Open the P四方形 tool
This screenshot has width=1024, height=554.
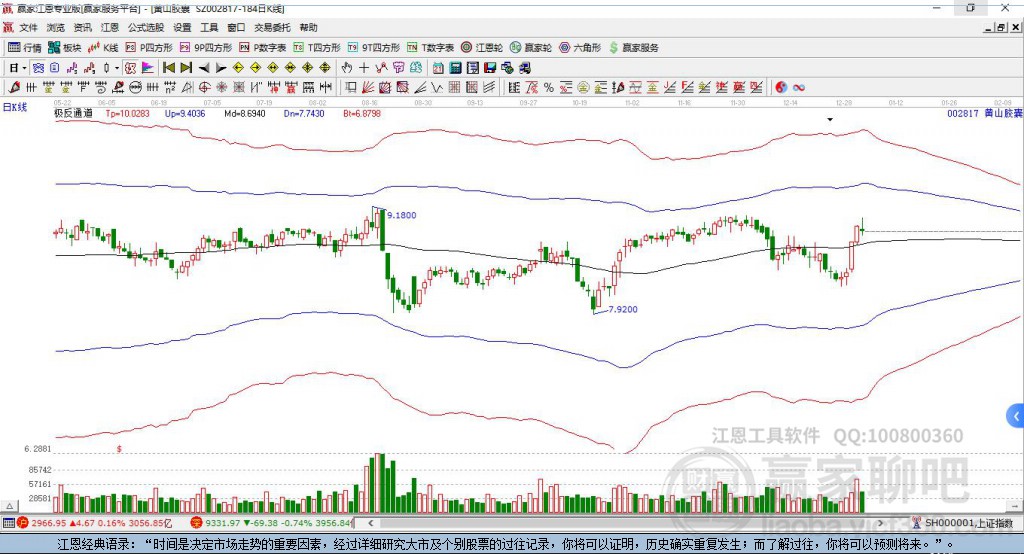point(149,48)
